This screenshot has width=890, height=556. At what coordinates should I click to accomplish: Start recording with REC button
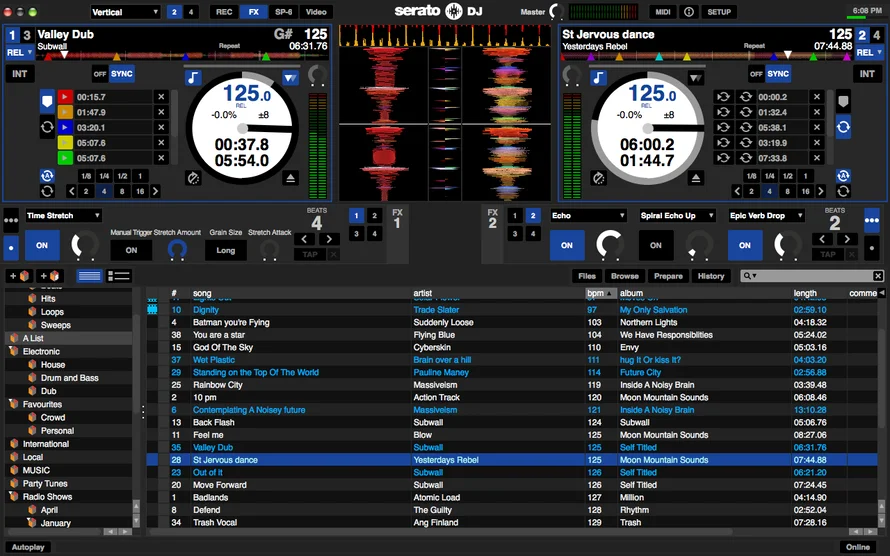224,12
